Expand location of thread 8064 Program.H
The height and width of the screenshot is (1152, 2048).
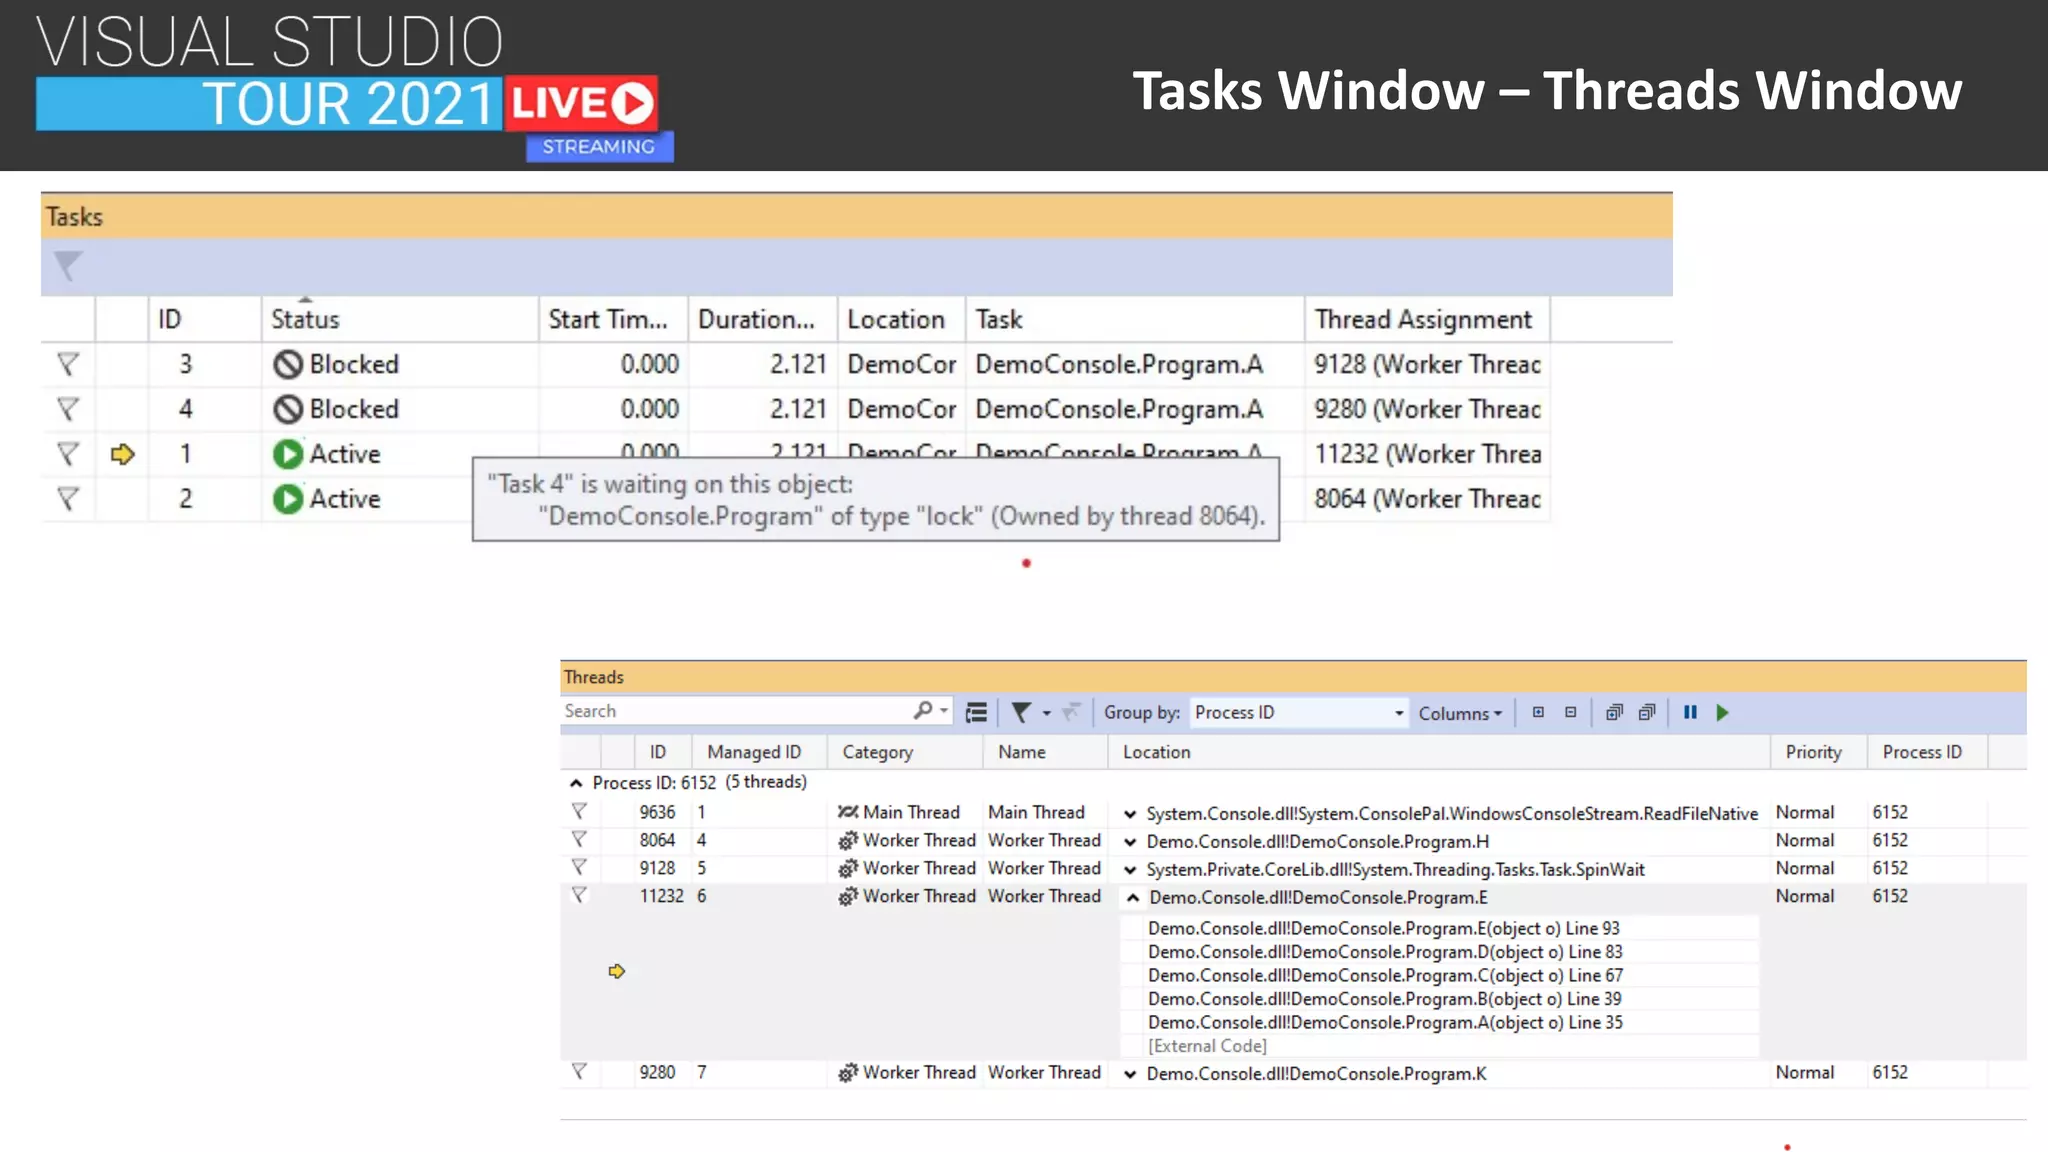(1130, 842)
